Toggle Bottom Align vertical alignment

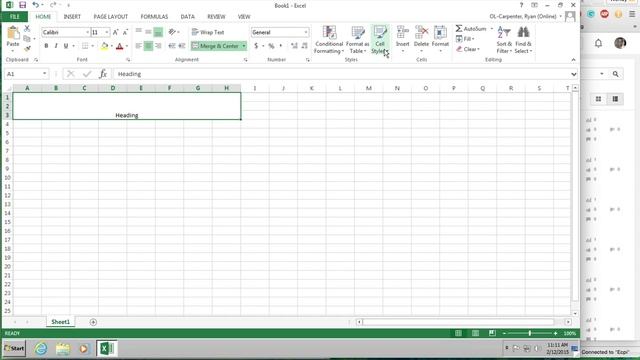158,32
